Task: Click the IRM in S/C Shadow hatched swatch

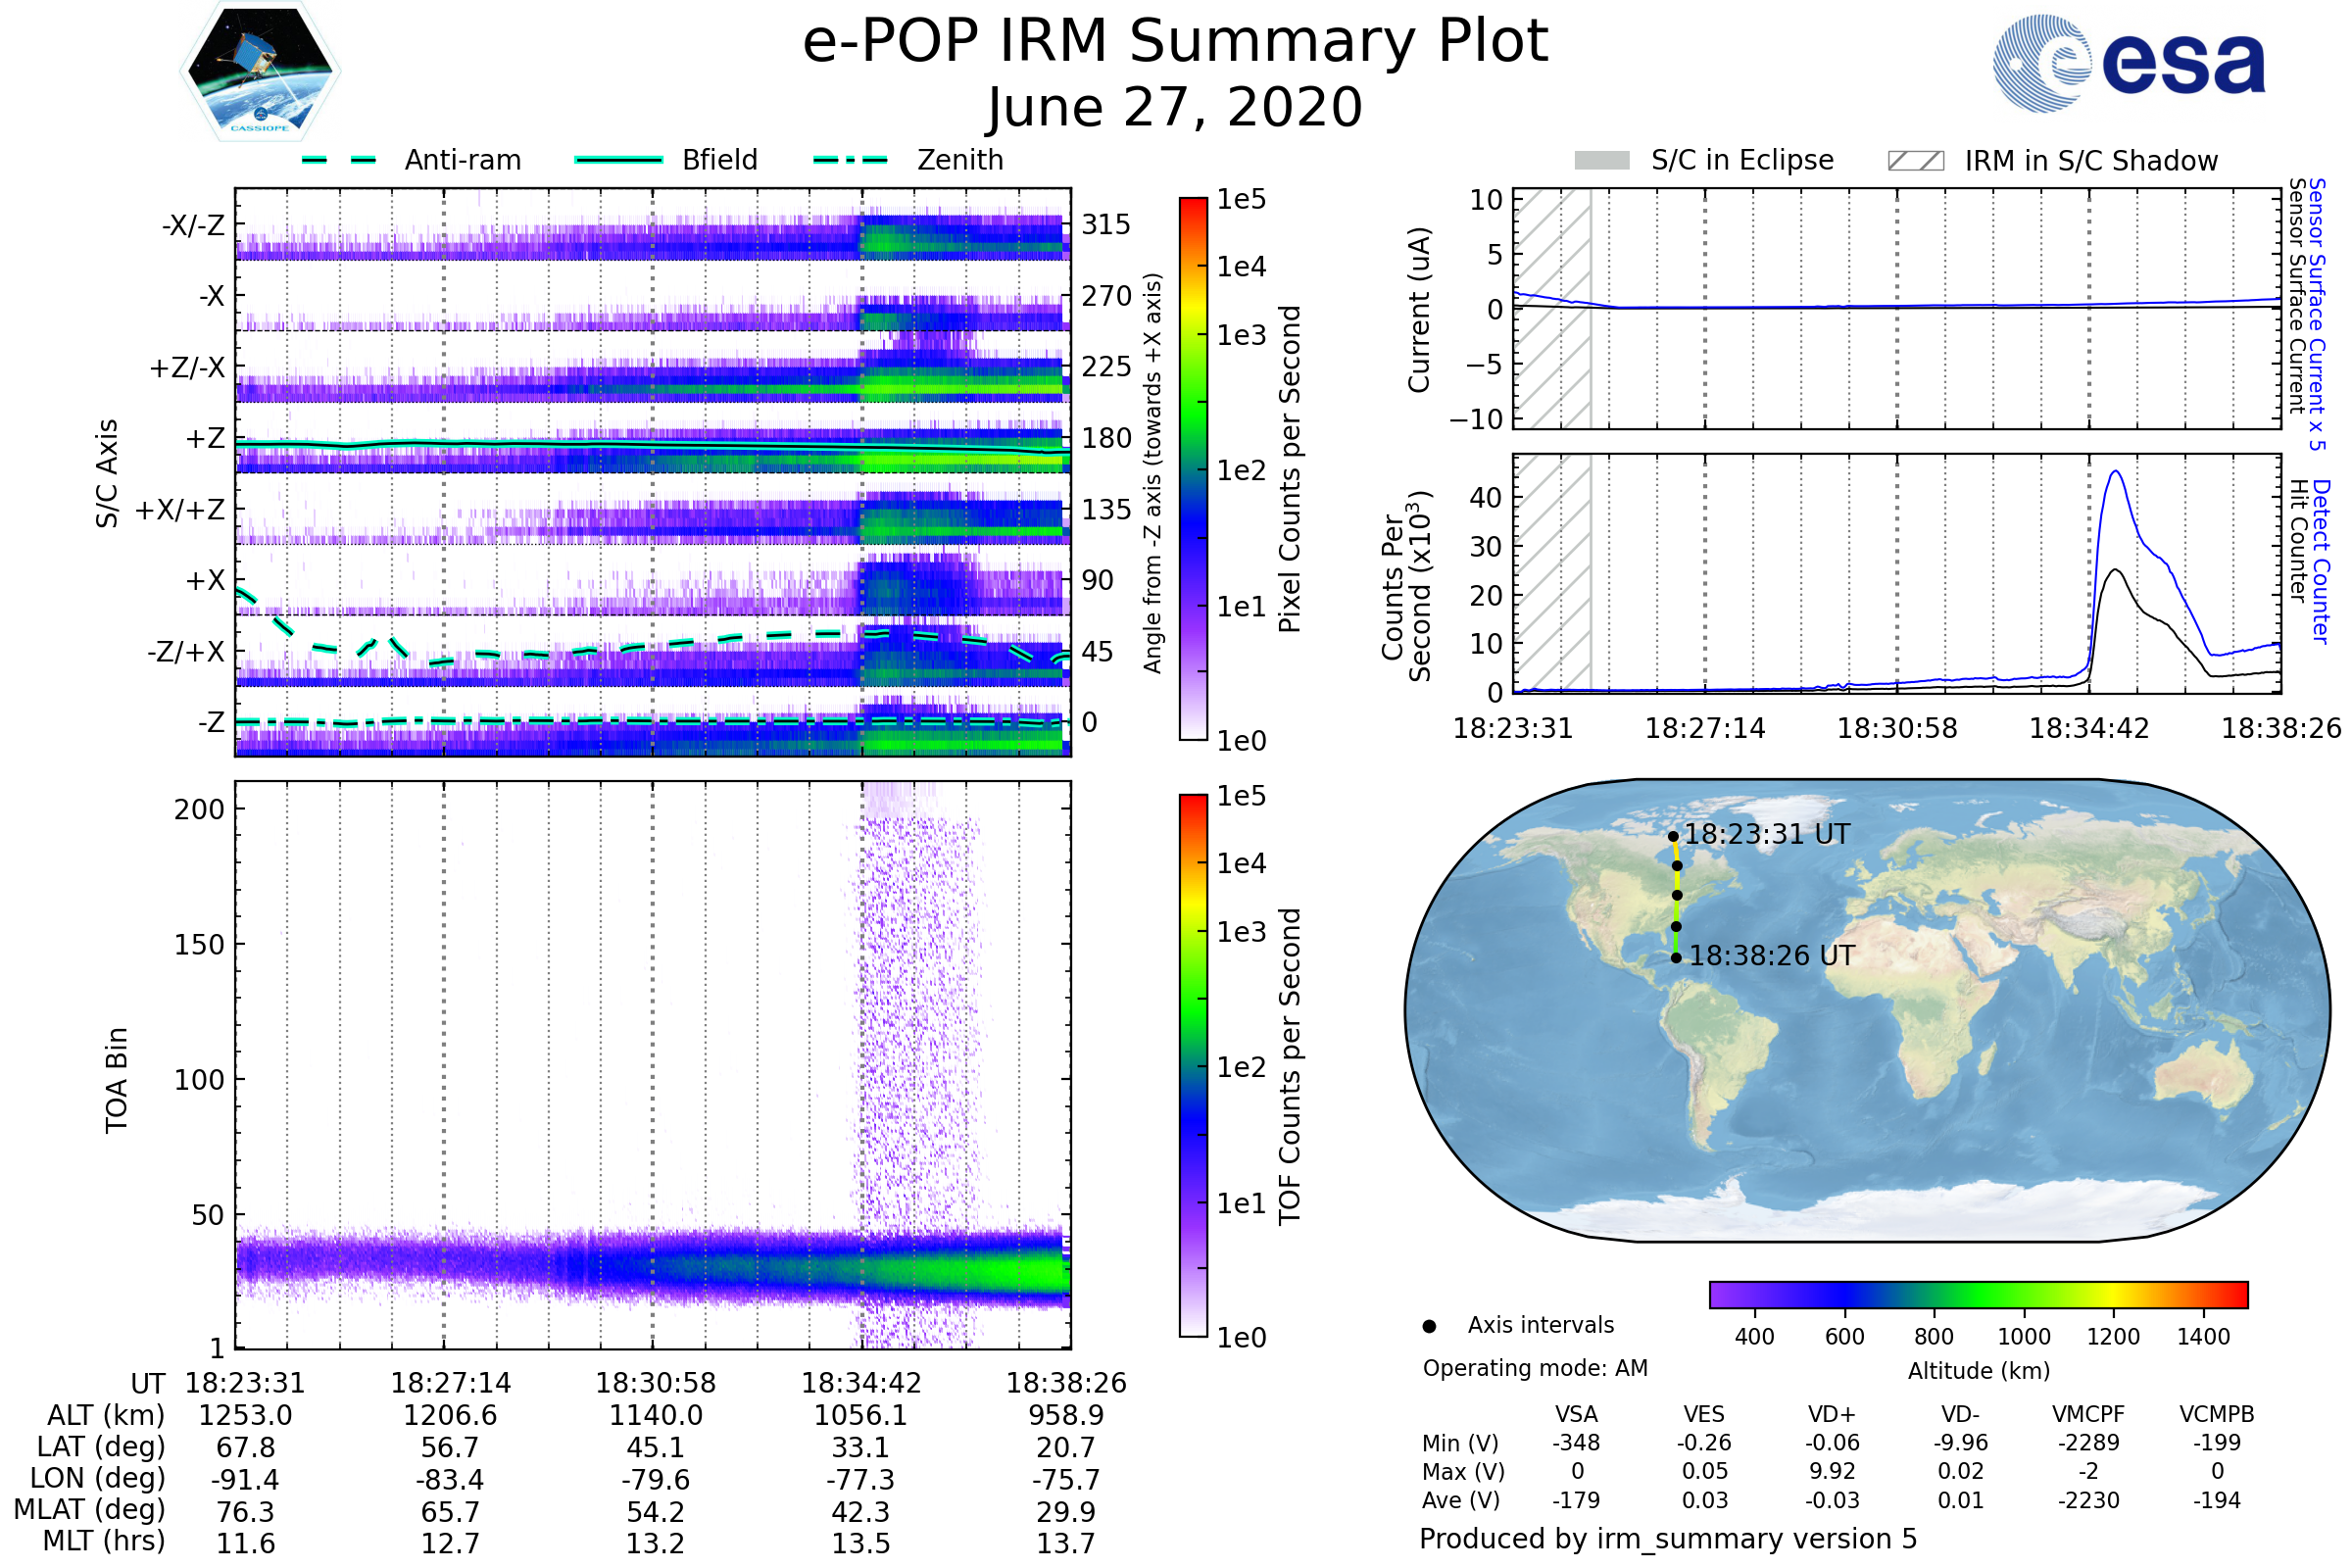Action: (1915, 161)
